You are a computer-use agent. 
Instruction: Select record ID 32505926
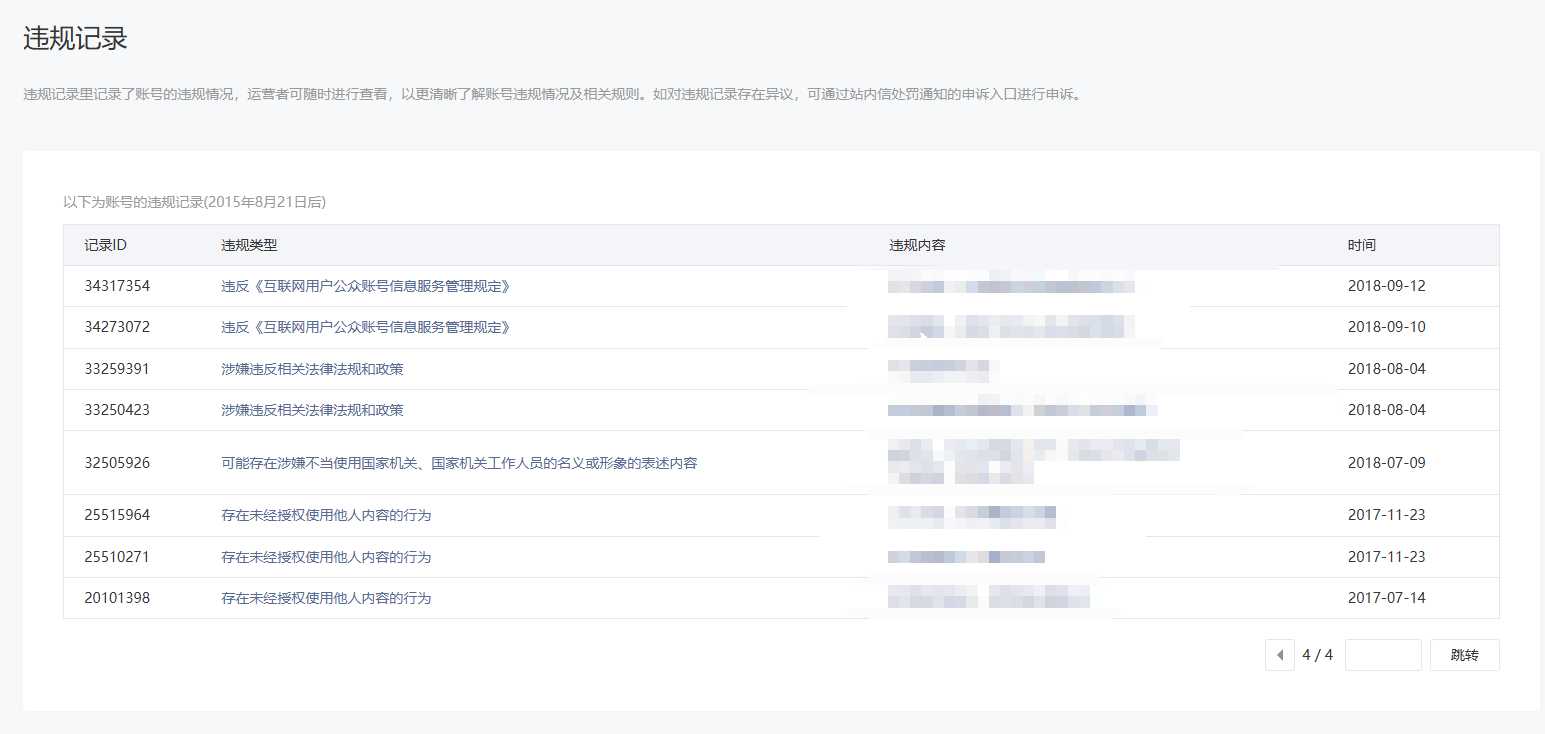[117, 463]
